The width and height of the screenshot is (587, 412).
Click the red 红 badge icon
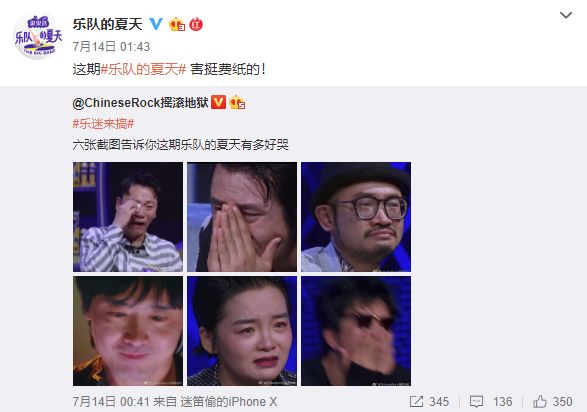(196, 25)
